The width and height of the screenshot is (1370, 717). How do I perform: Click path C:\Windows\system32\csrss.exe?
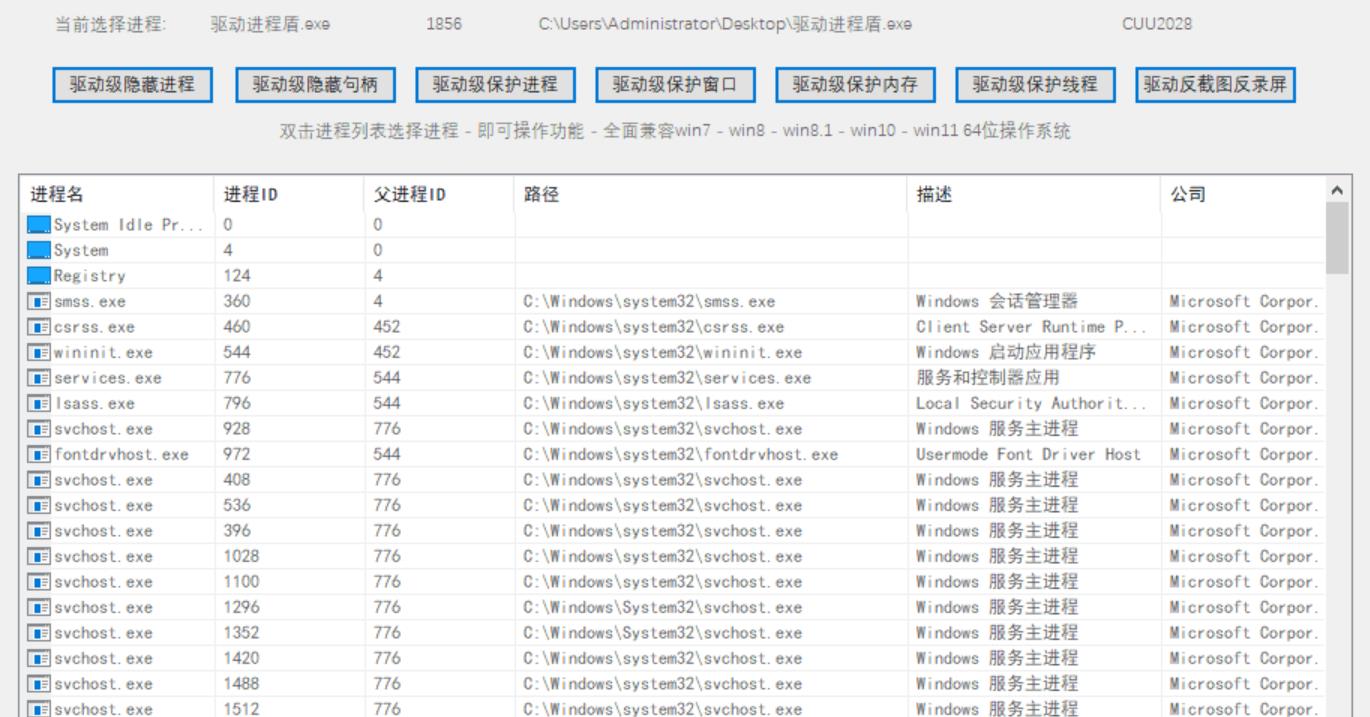pyautogui.click(x=653, y=327)
